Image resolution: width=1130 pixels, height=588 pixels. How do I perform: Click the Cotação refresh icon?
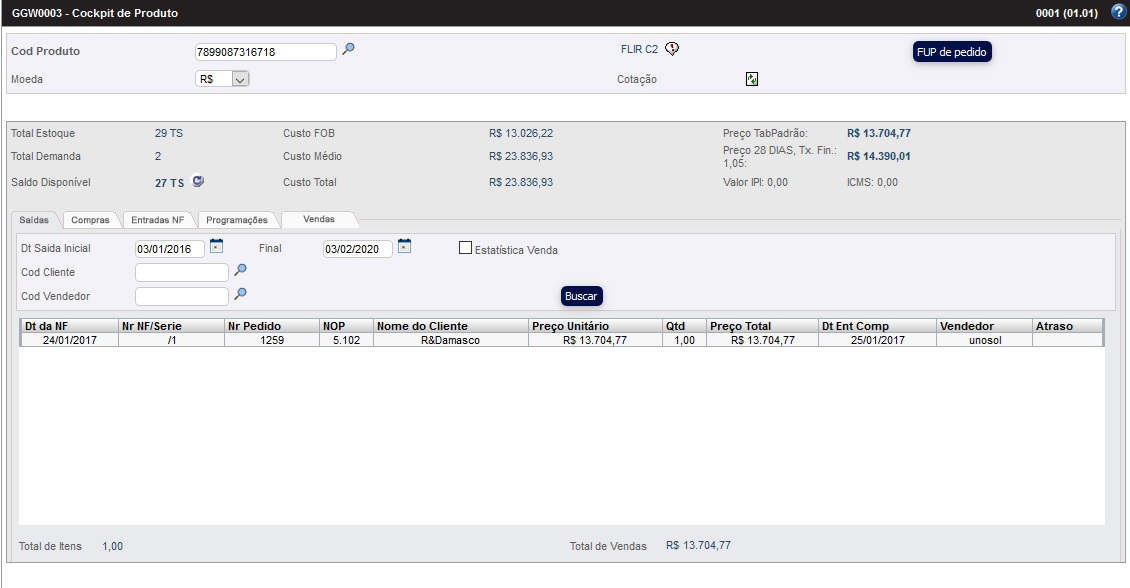pos(752,79)
